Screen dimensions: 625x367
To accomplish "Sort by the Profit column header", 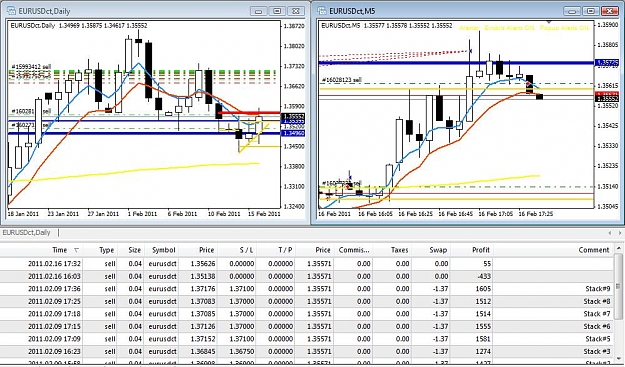I will (481, 250).
